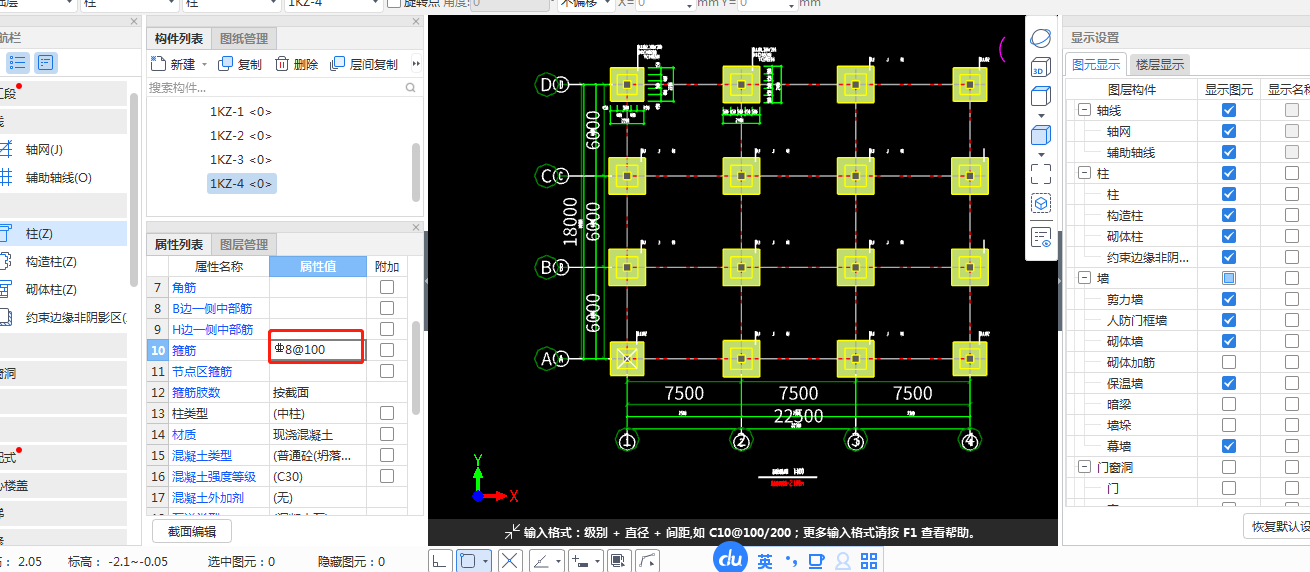Screen dimensions: 1310x572
Task: Click the search magnifier in component search
Action: coord(410,88)
